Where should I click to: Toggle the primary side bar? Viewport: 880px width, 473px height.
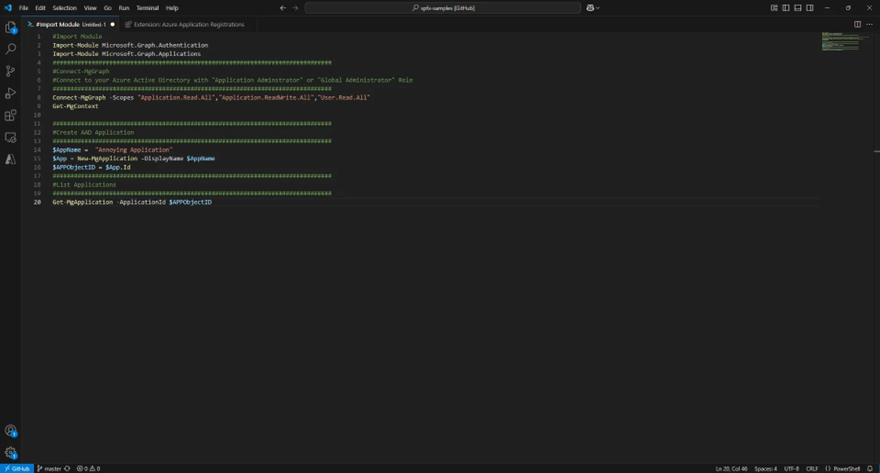[786, 8]
